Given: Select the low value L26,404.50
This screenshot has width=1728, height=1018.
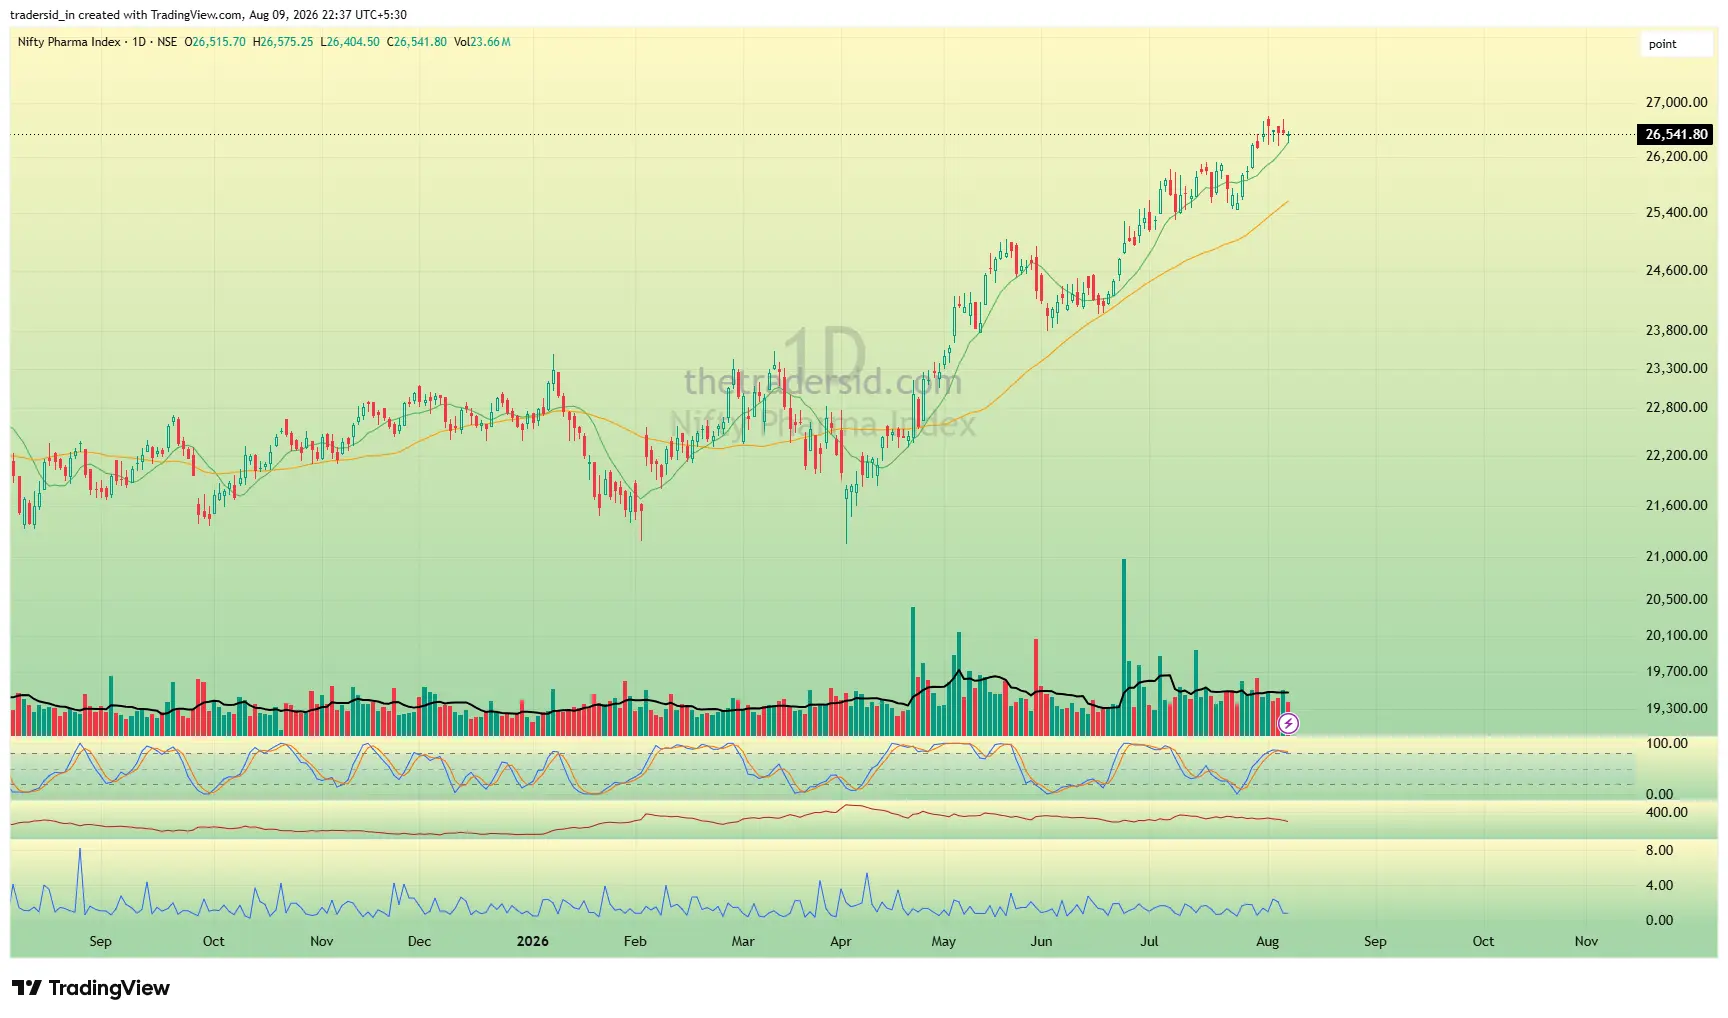Looking at the screenshot, I should pyautogui.click(x=350, y=42).
